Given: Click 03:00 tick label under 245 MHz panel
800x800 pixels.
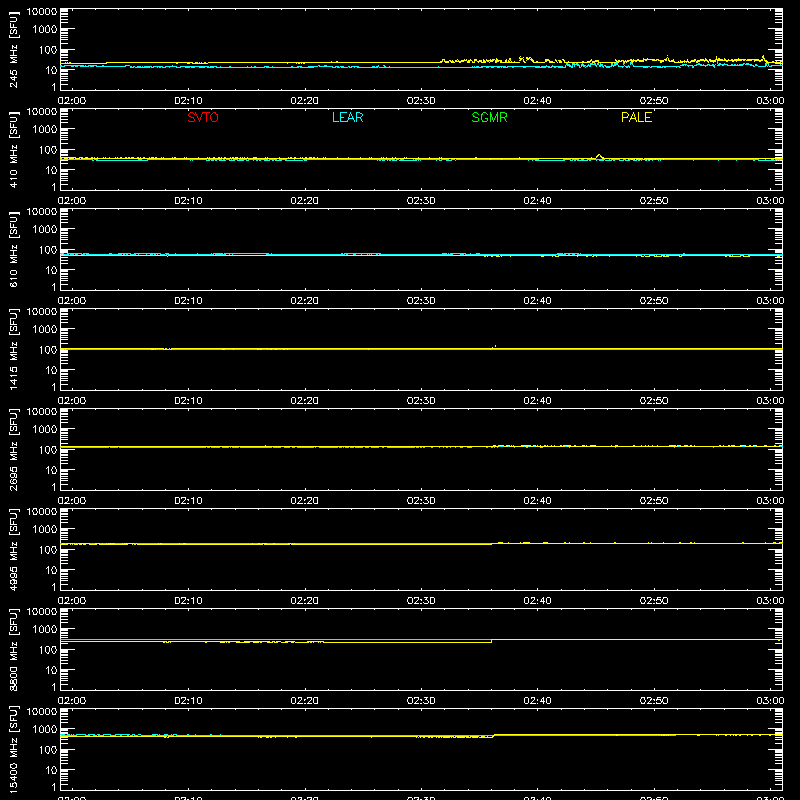Looking at the screenshot, I should point(770,101).
